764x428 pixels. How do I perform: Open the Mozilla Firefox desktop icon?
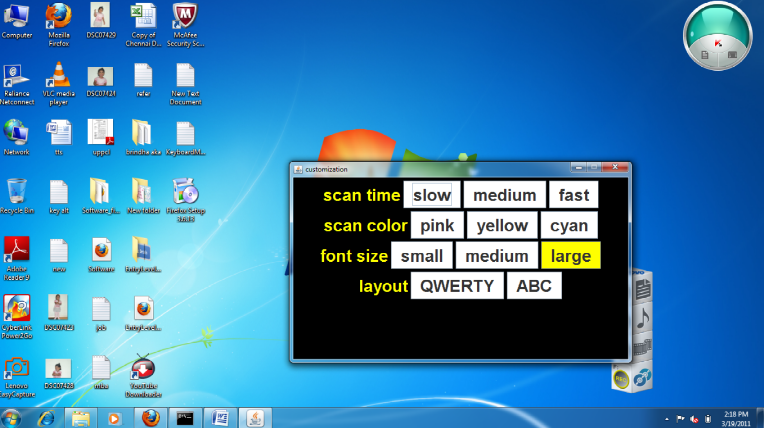click(x=59, y=20)
